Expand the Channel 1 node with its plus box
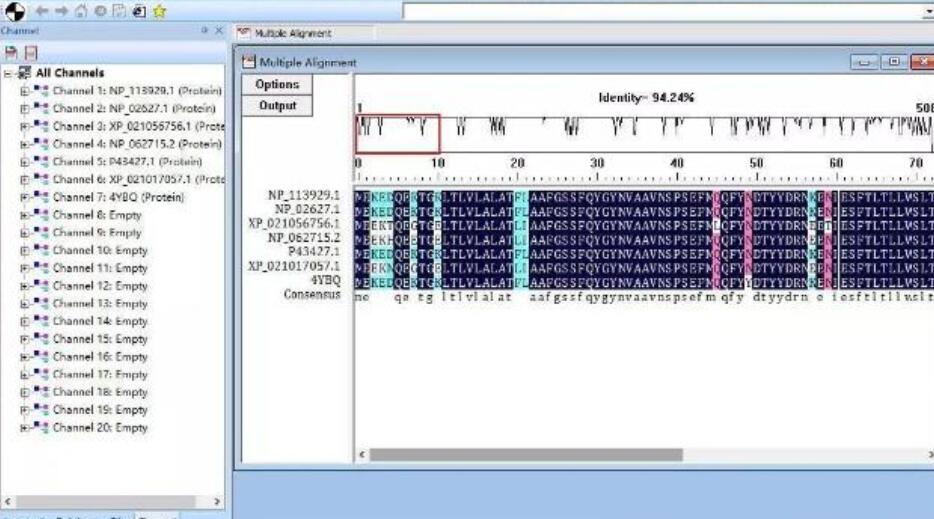 click(24, 91)
